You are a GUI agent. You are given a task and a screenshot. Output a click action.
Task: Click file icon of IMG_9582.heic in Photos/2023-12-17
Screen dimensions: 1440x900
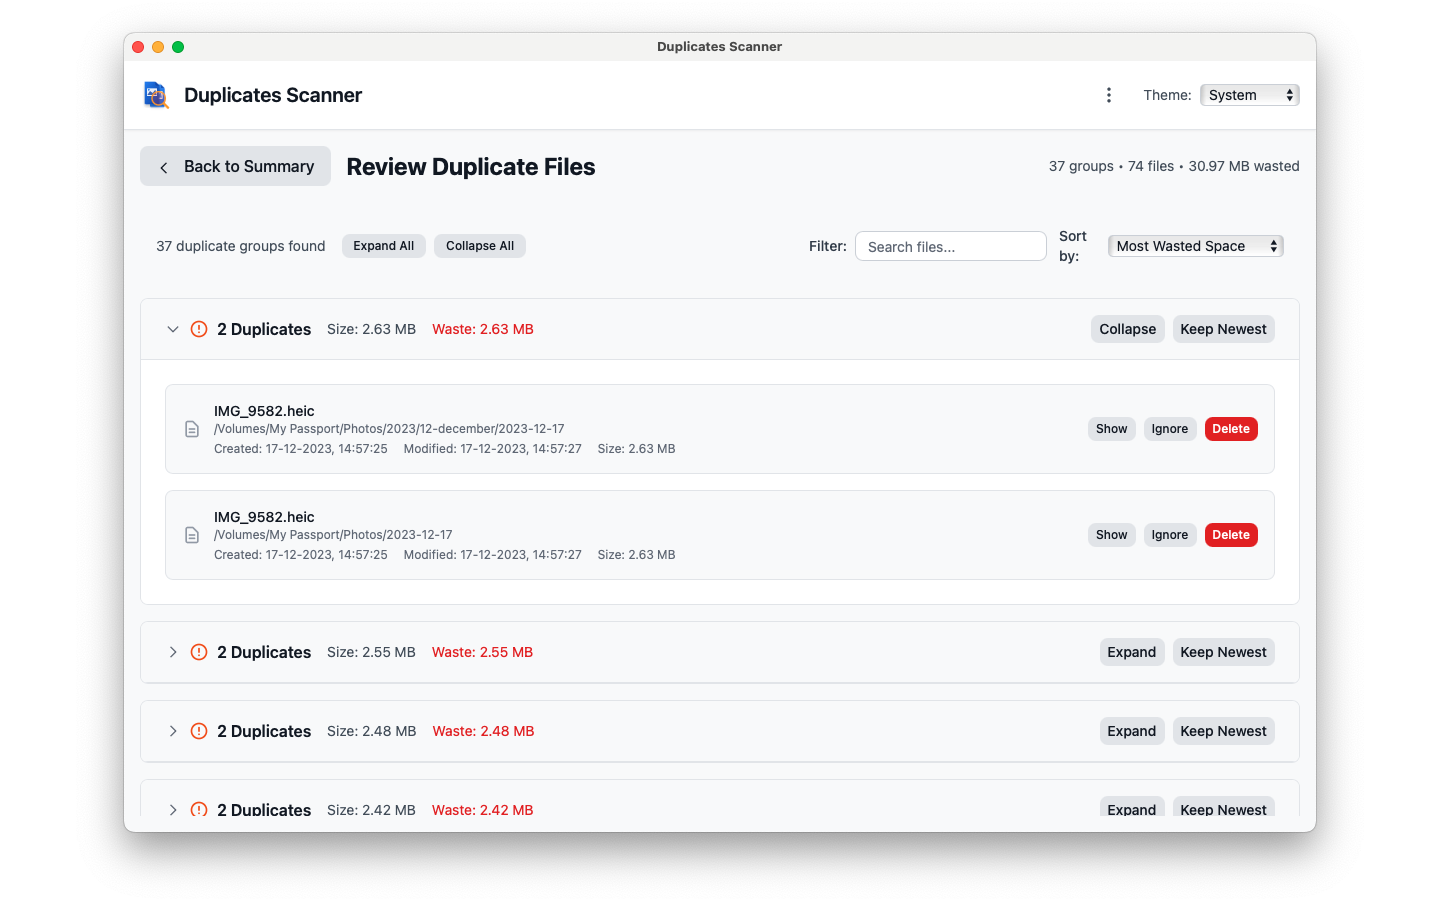pos(192,535)
